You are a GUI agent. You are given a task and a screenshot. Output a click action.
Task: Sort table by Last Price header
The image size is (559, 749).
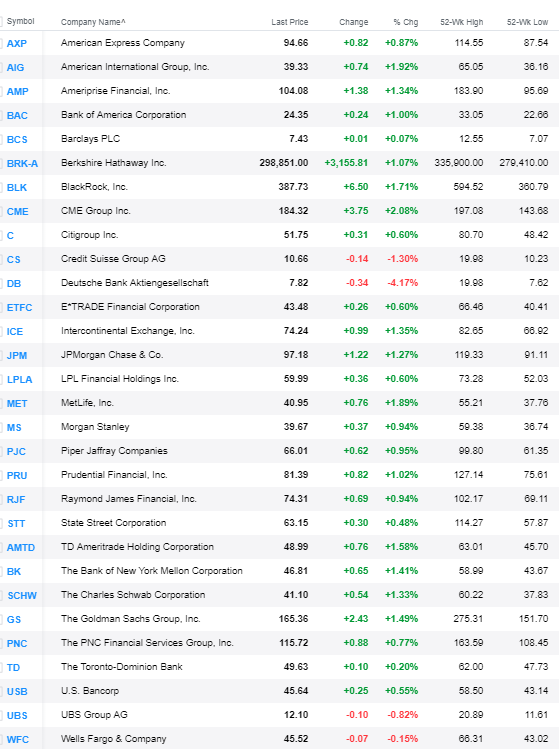point(290,22)
